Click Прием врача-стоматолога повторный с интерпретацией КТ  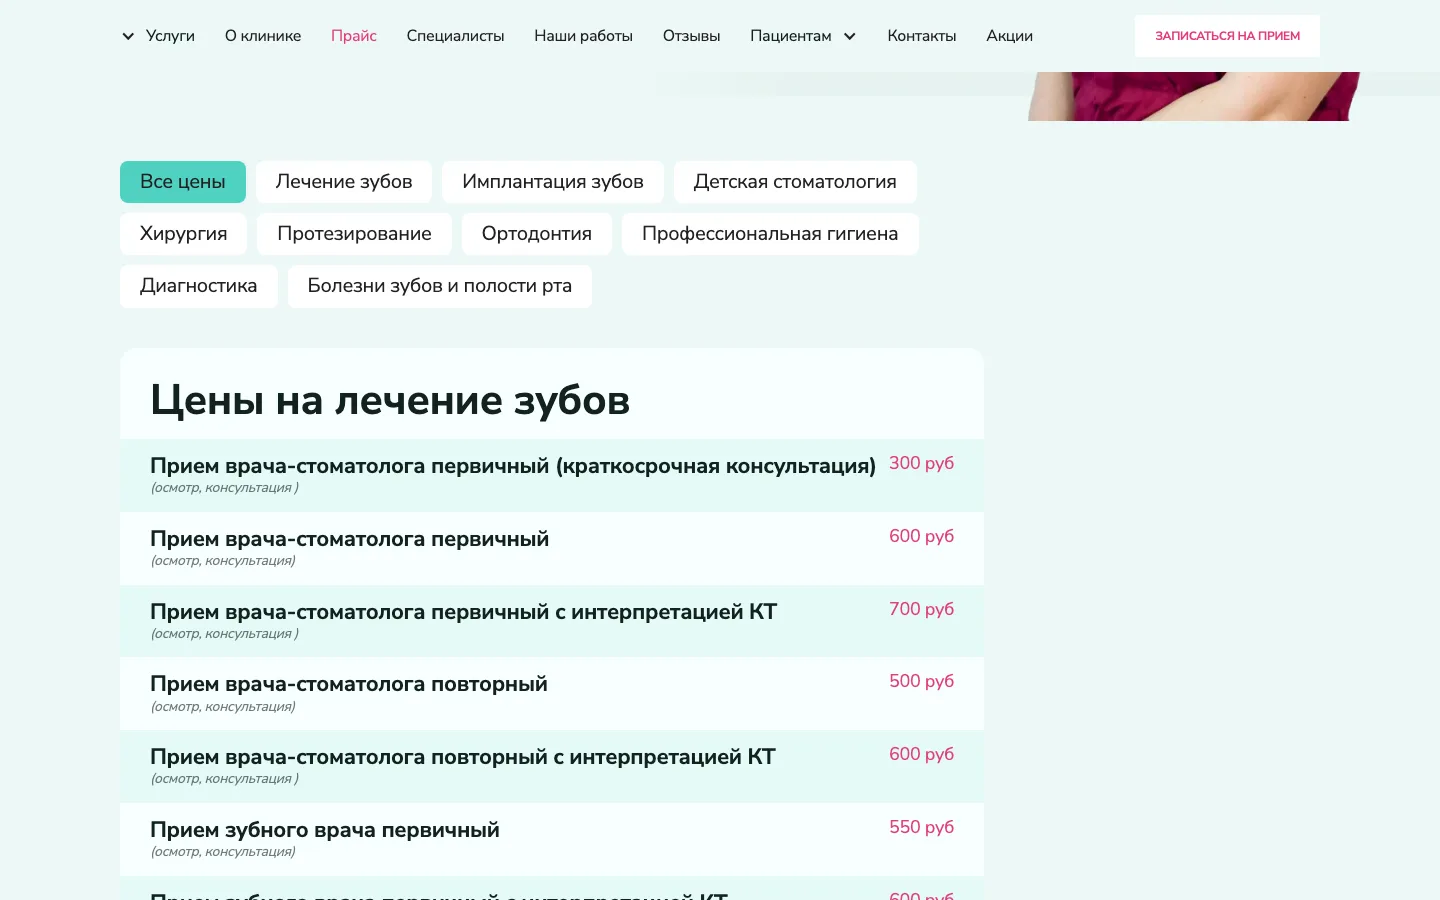pyautogui.click(x=463, y=757)
